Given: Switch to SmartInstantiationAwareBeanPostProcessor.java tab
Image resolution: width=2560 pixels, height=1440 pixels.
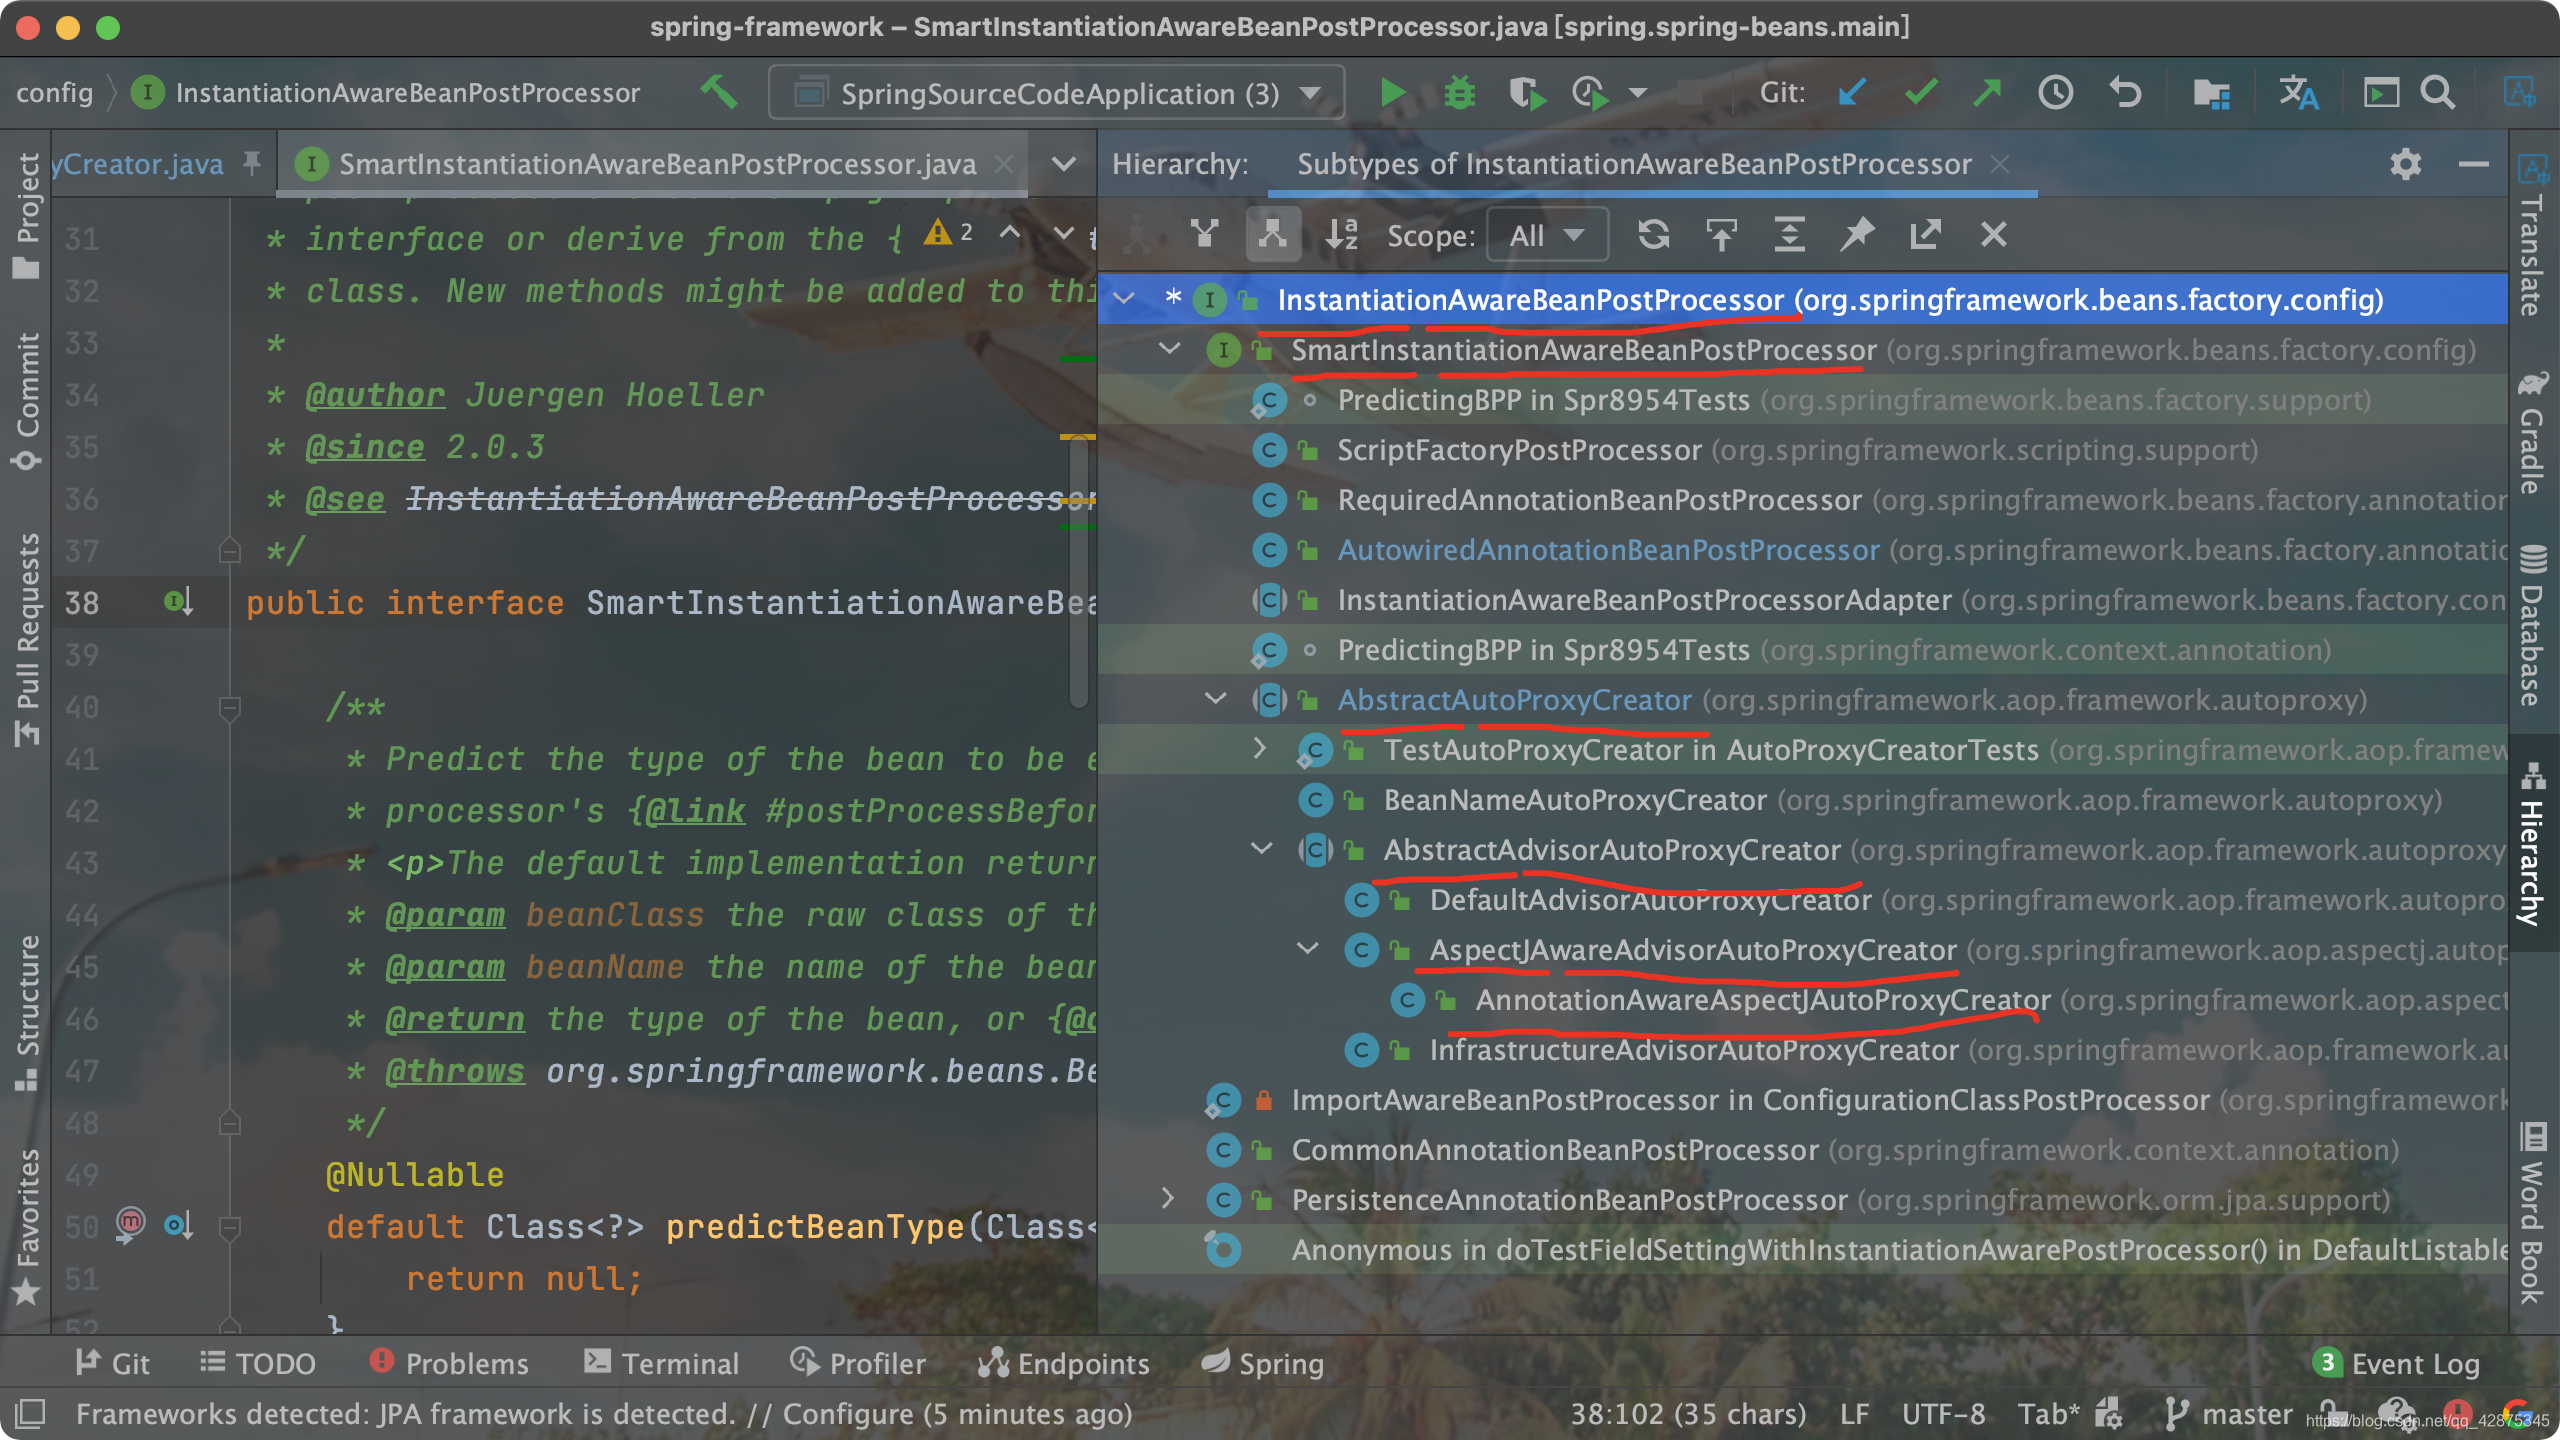Looking at the screenshot, I should (x=656, y=164).
